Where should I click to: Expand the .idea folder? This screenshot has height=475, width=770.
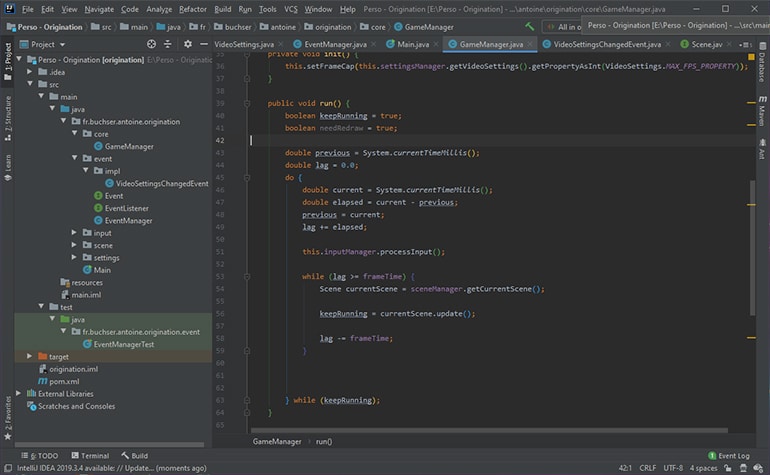pyautogui.click(x=29, y=72)
